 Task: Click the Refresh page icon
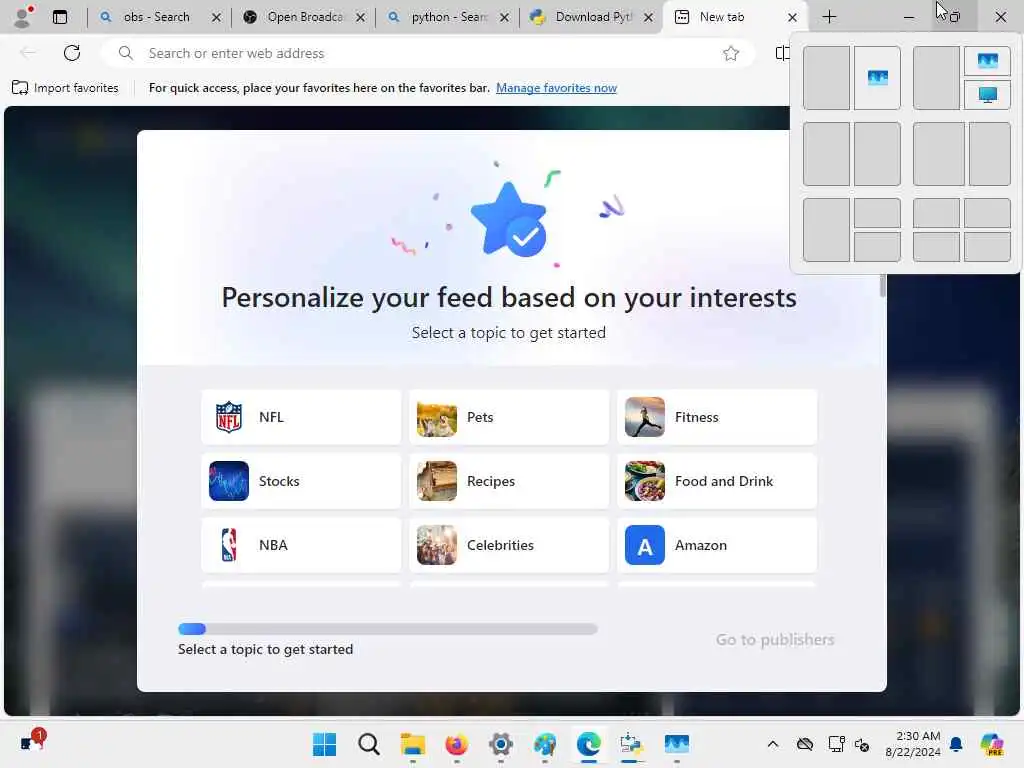[72, 53]
